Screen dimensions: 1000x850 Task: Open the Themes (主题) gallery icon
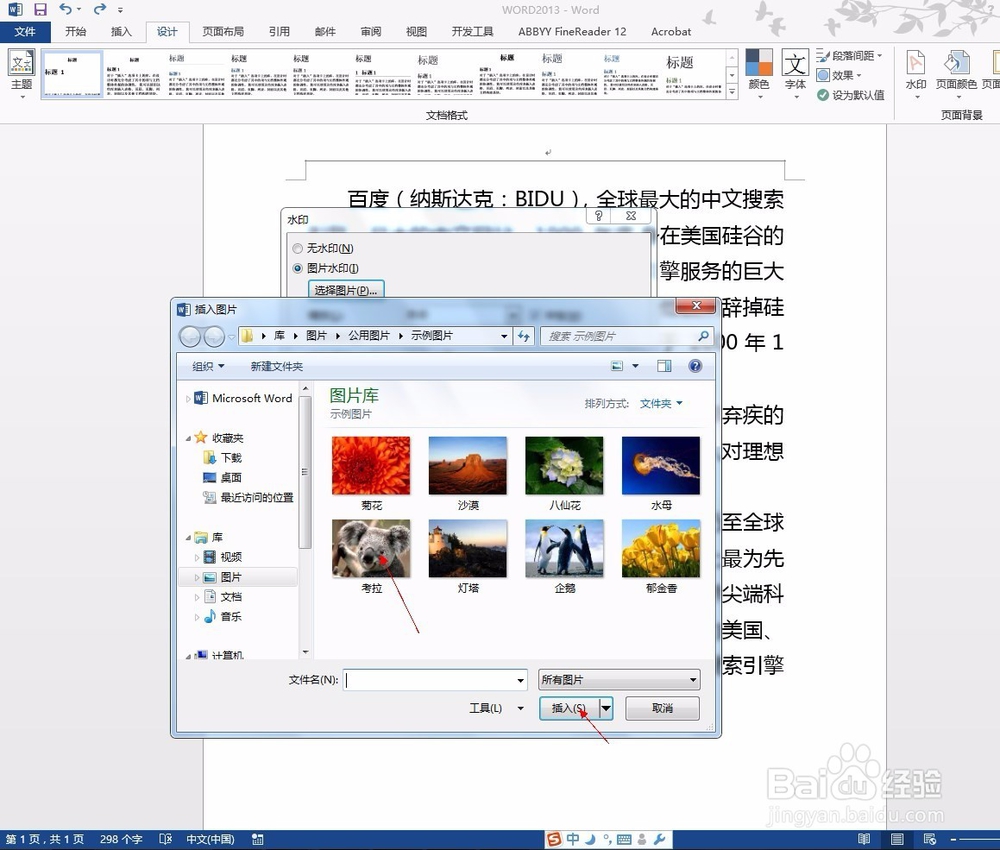click(21, 73)
